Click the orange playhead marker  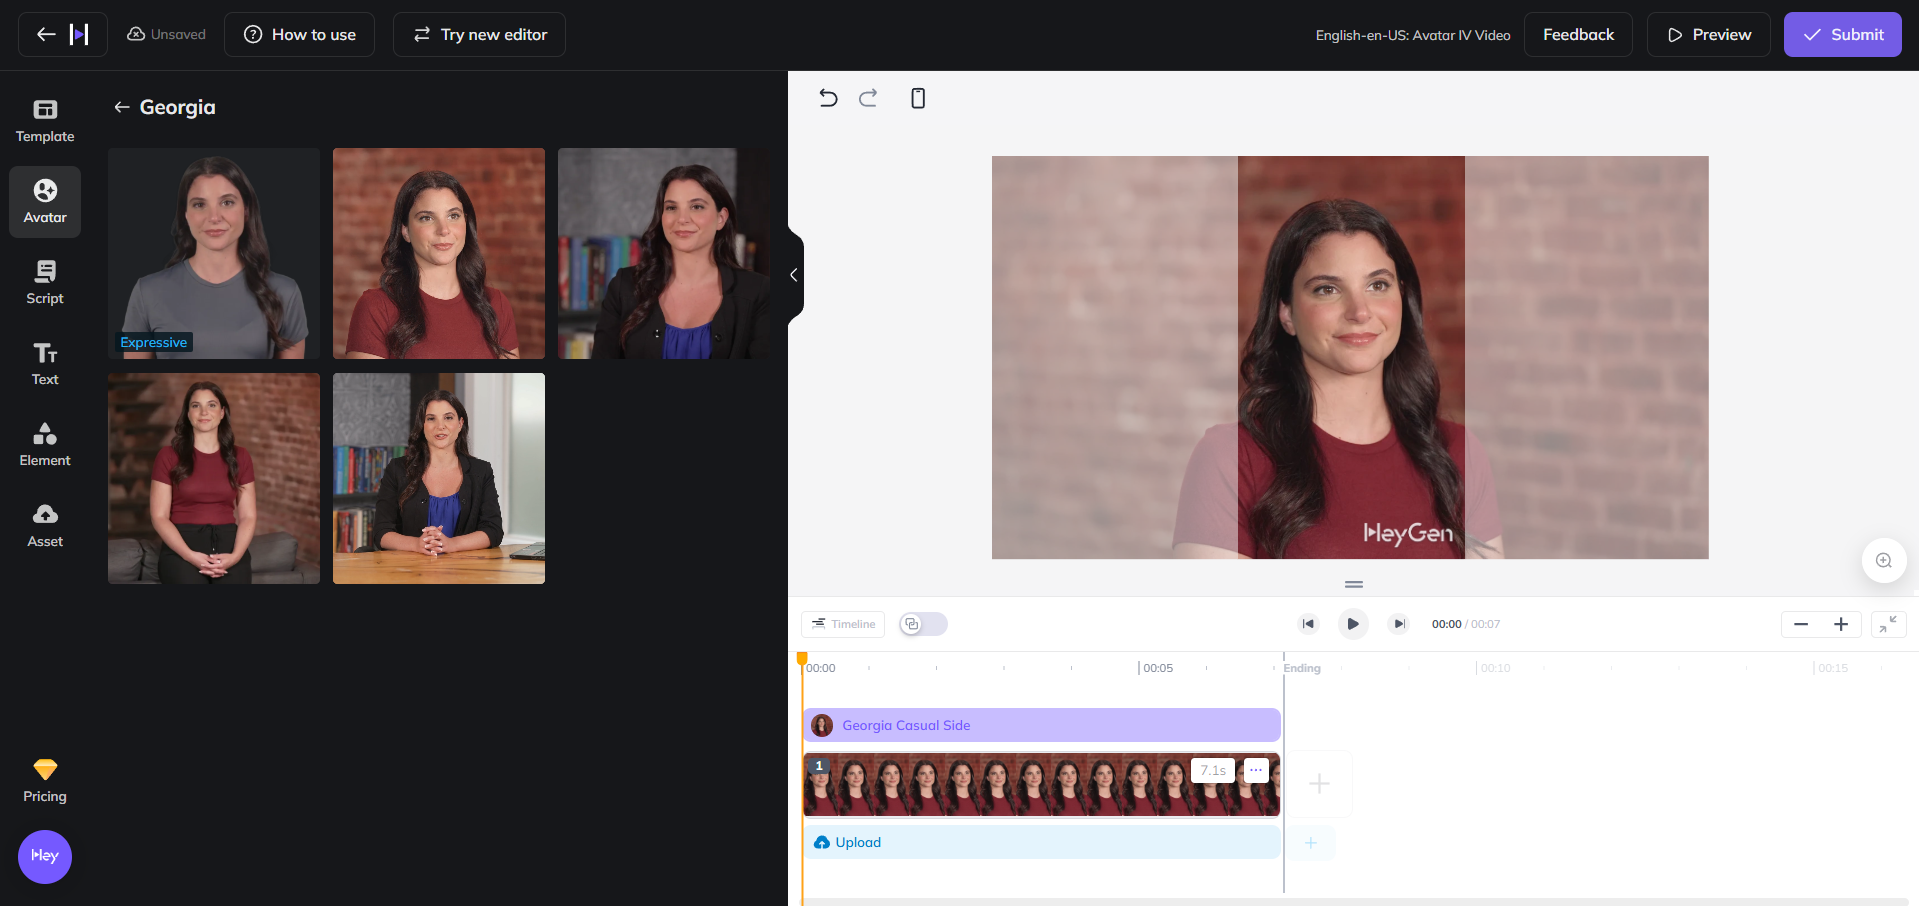[802, 658]
